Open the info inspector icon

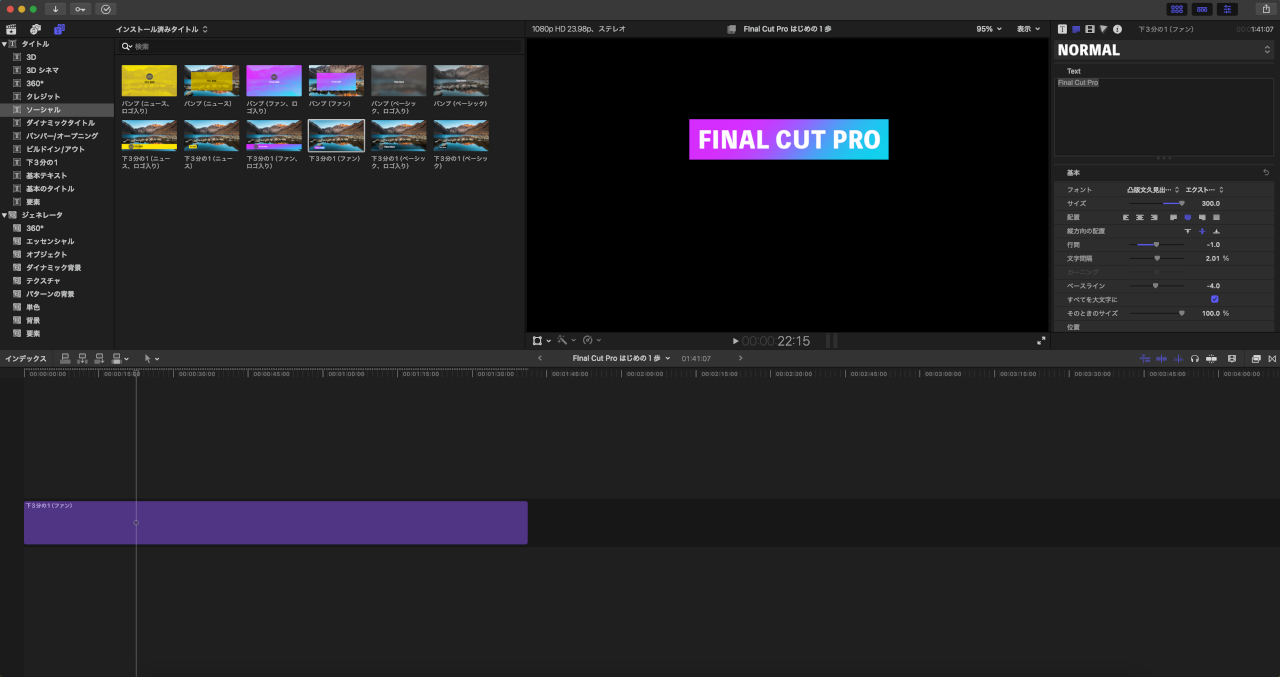point(1117,29)
